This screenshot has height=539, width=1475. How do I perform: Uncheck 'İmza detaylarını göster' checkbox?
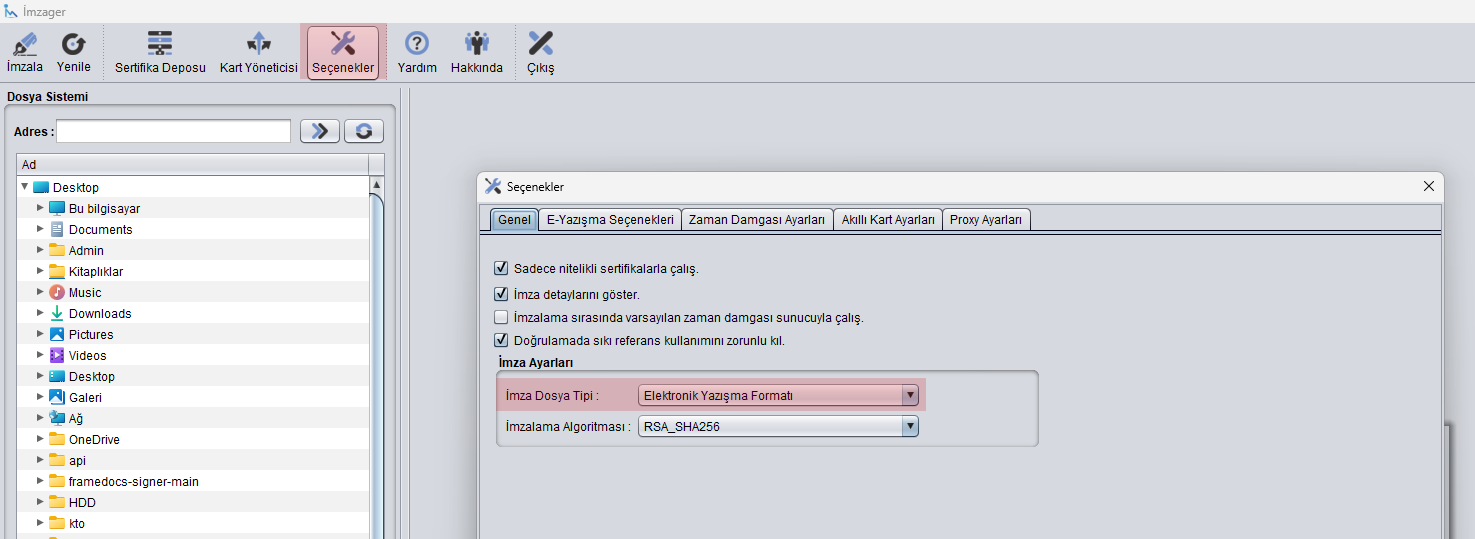tap(501, 294)
